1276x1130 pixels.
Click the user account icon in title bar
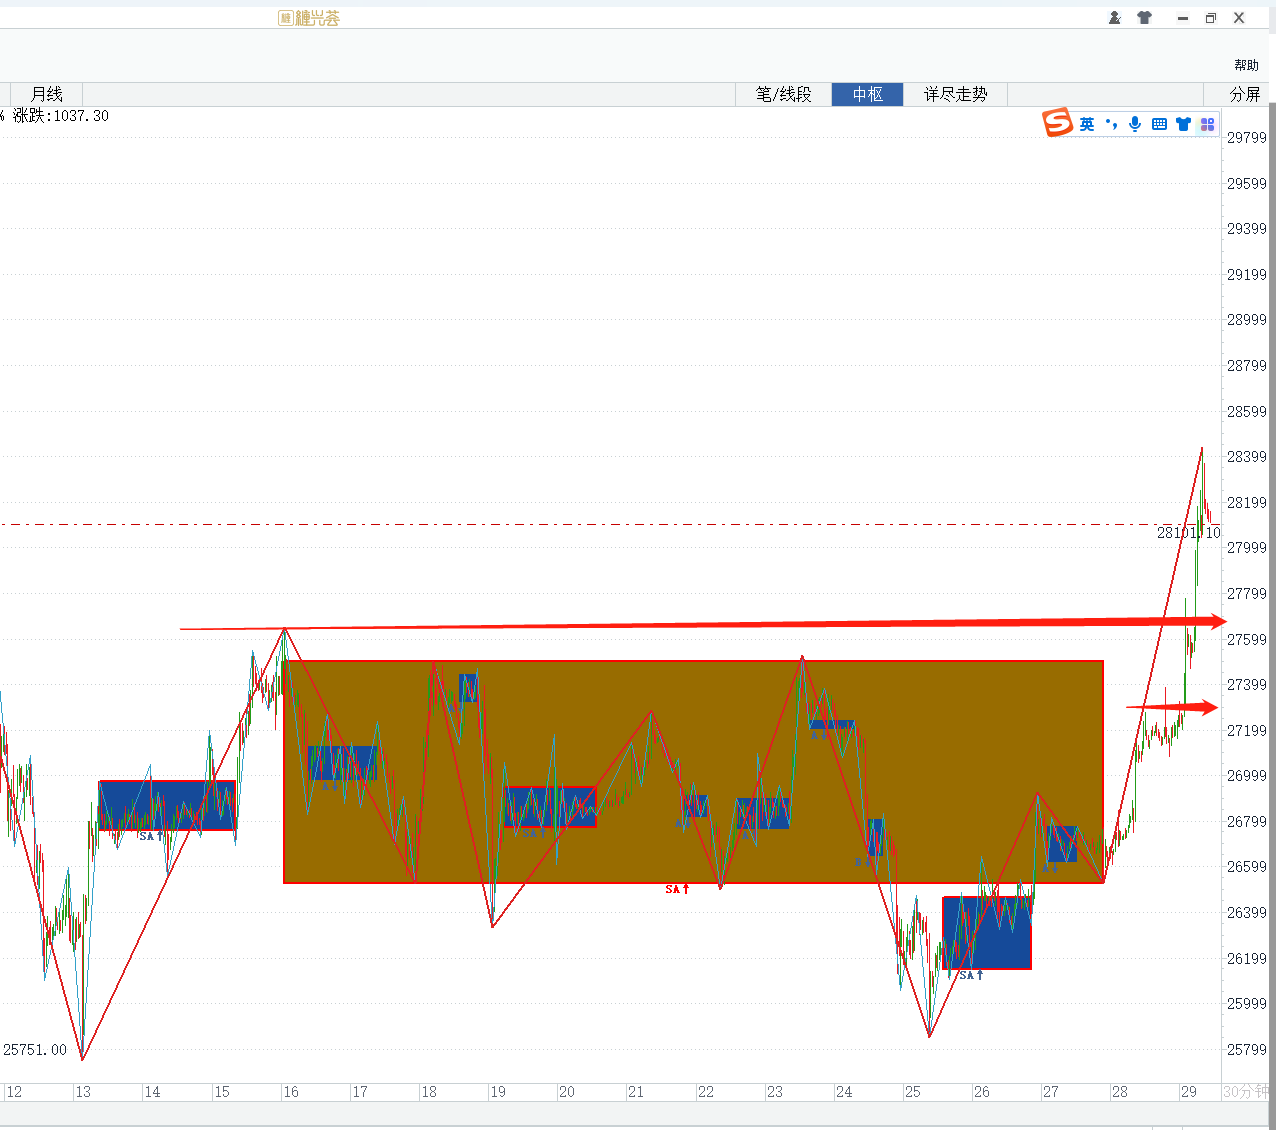click(1115, 18)
